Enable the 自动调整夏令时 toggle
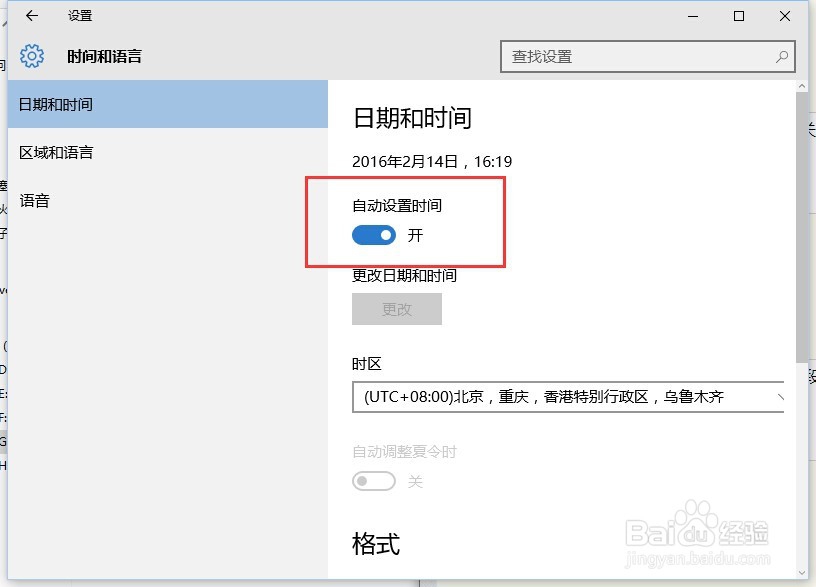Image resolution: width=816 pixels, height=587 pixels. 375,481
